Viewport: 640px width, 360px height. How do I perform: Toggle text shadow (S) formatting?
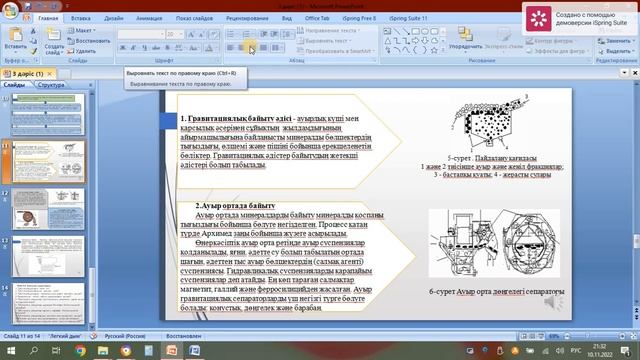click(167, 48)
